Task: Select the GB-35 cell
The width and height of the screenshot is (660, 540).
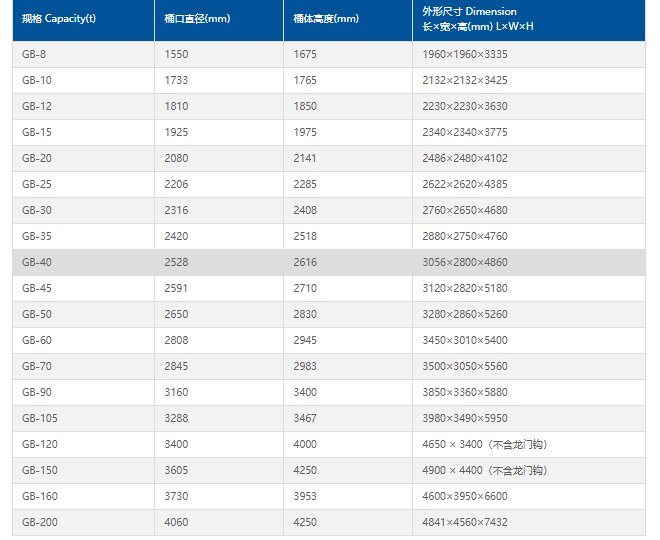Action: [x=83, y=237]
